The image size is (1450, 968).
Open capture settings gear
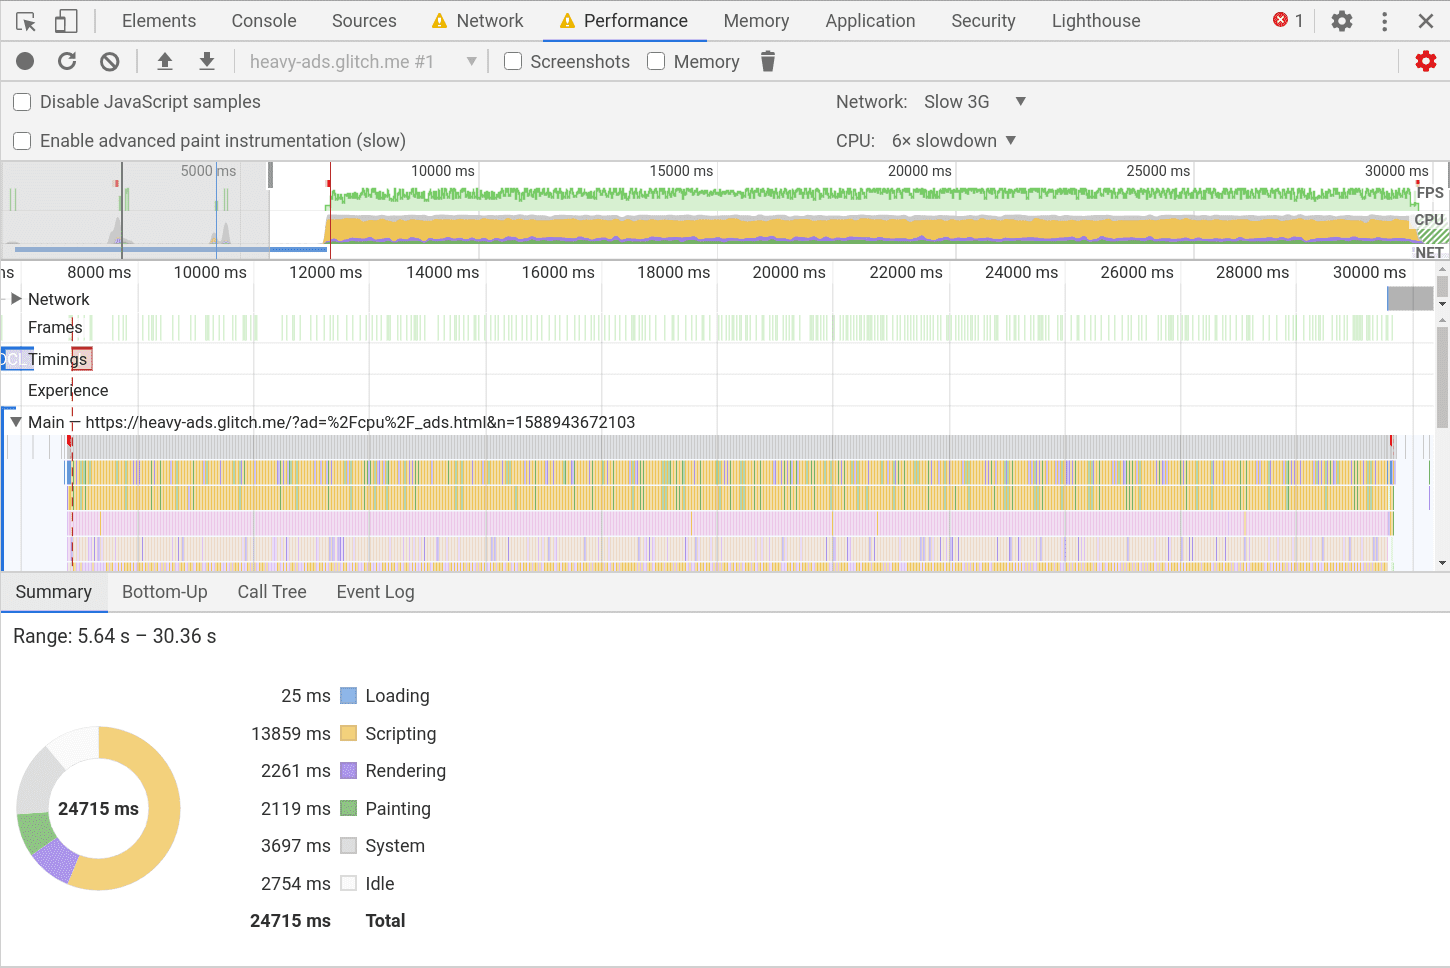click(1425, 61)
